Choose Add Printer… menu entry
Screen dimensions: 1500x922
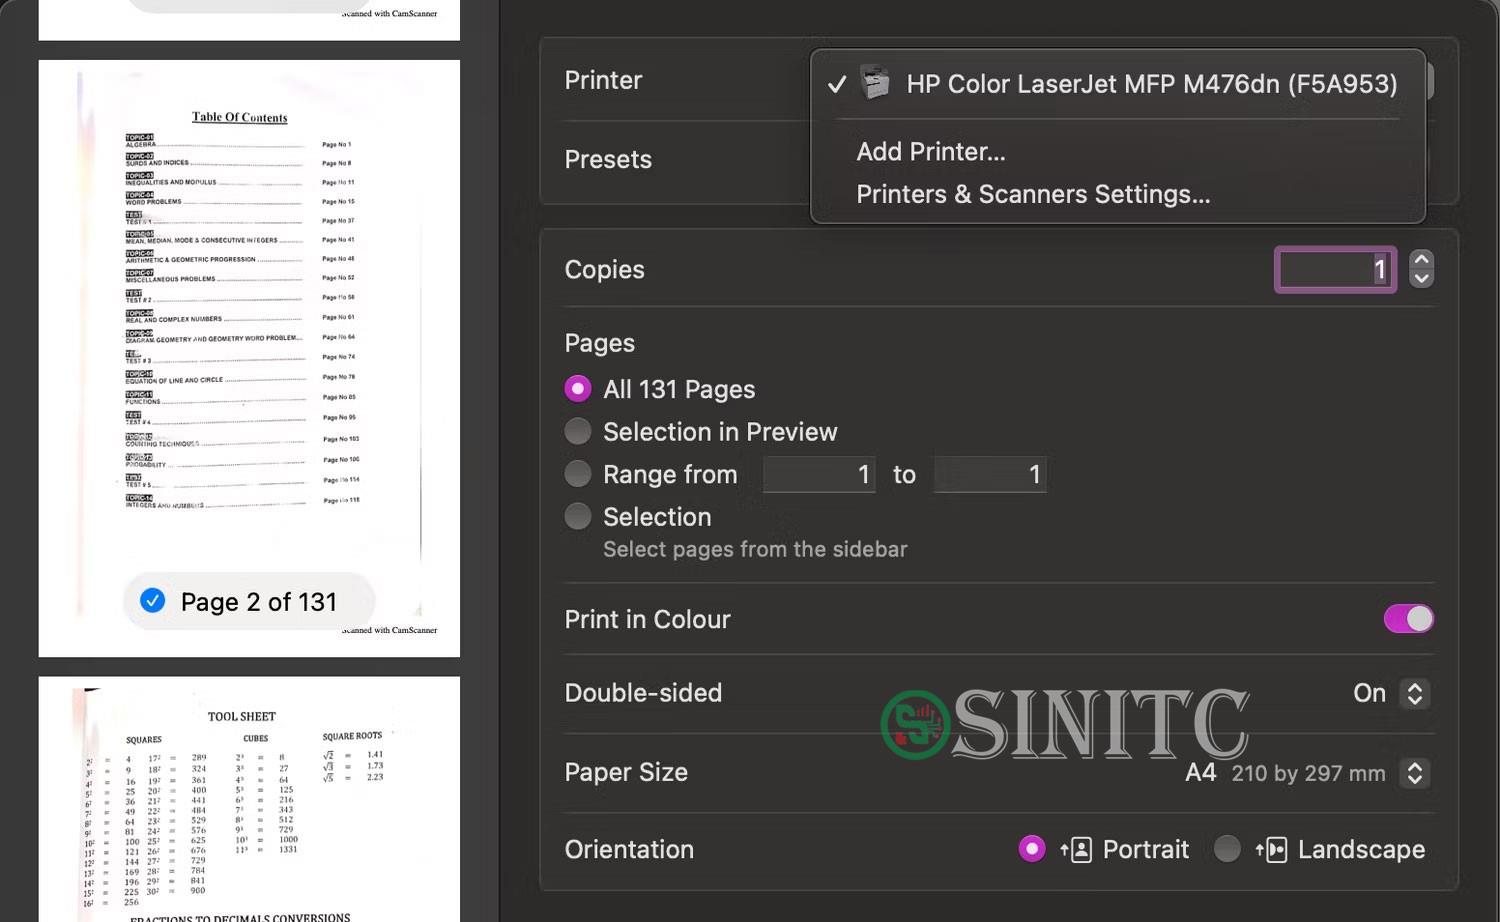[x=931, y=152]
